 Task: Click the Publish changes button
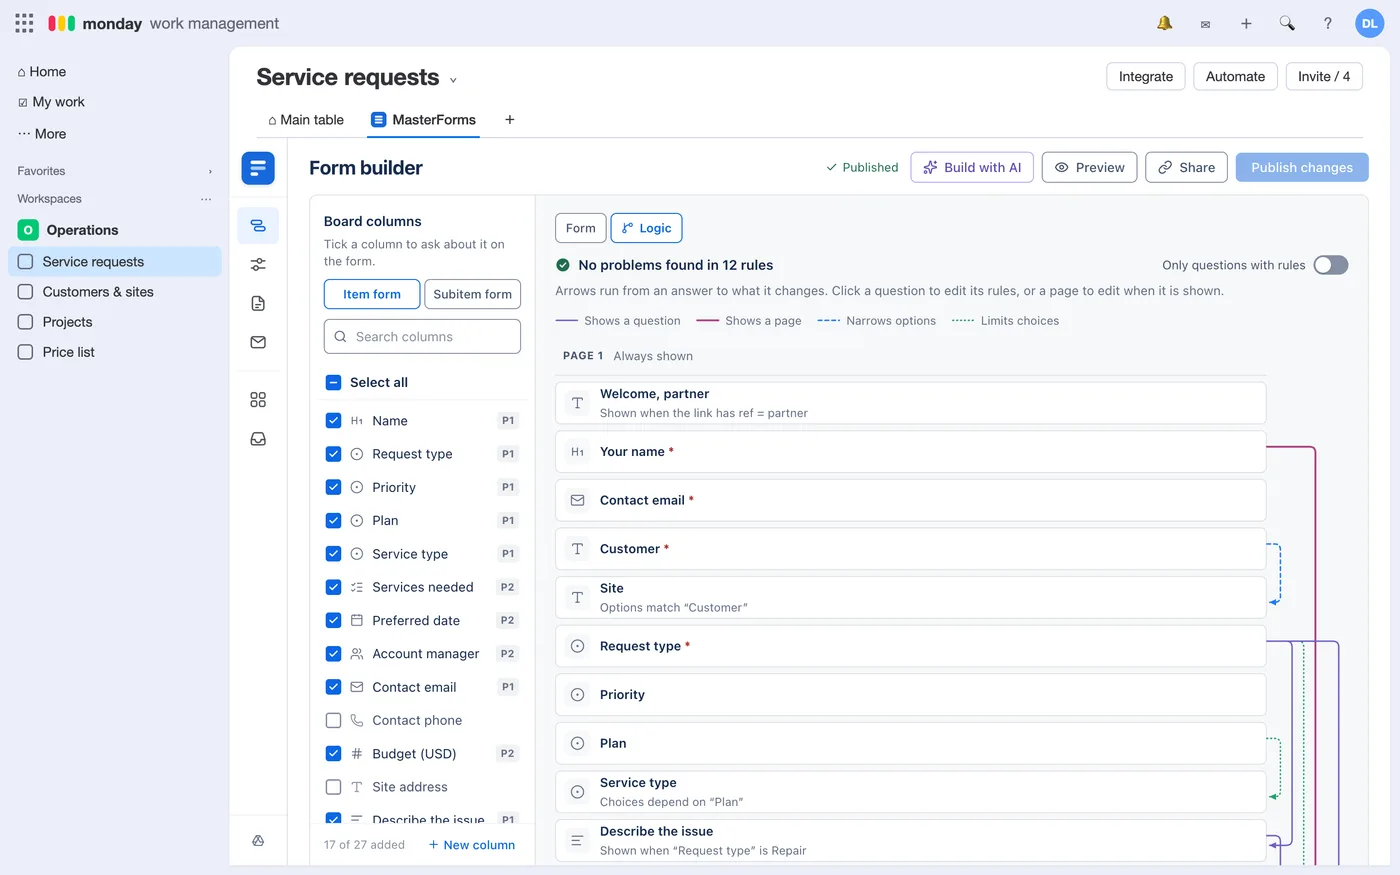tap(1302, 168)
